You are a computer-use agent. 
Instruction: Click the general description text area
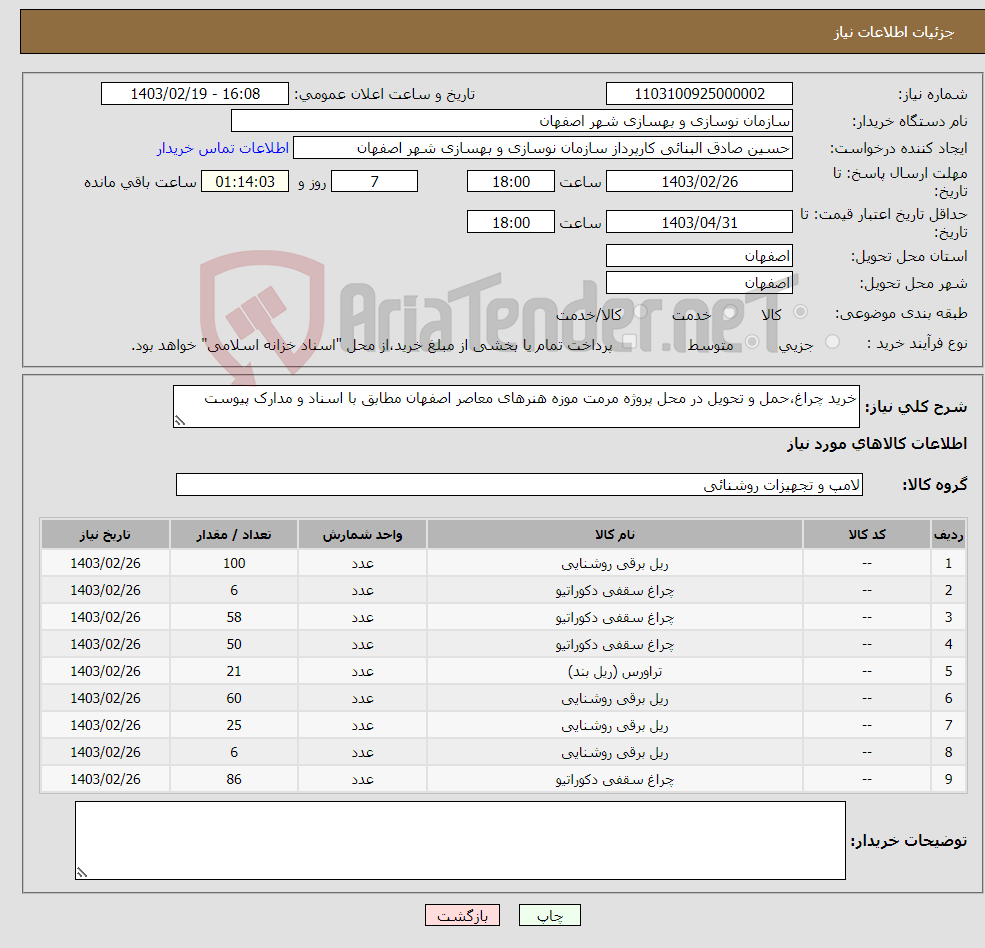pos(516,406)
